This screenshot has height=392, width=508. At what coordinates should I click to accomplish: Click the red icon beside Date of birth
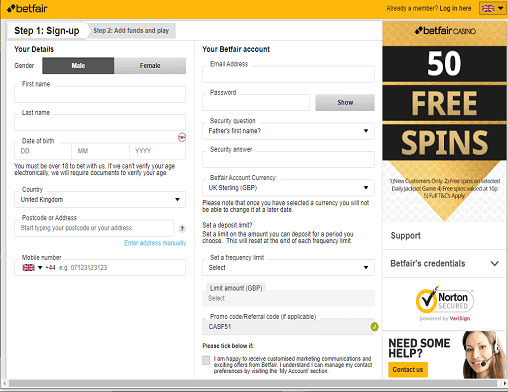pyautogui.click(x=182, y=137)
